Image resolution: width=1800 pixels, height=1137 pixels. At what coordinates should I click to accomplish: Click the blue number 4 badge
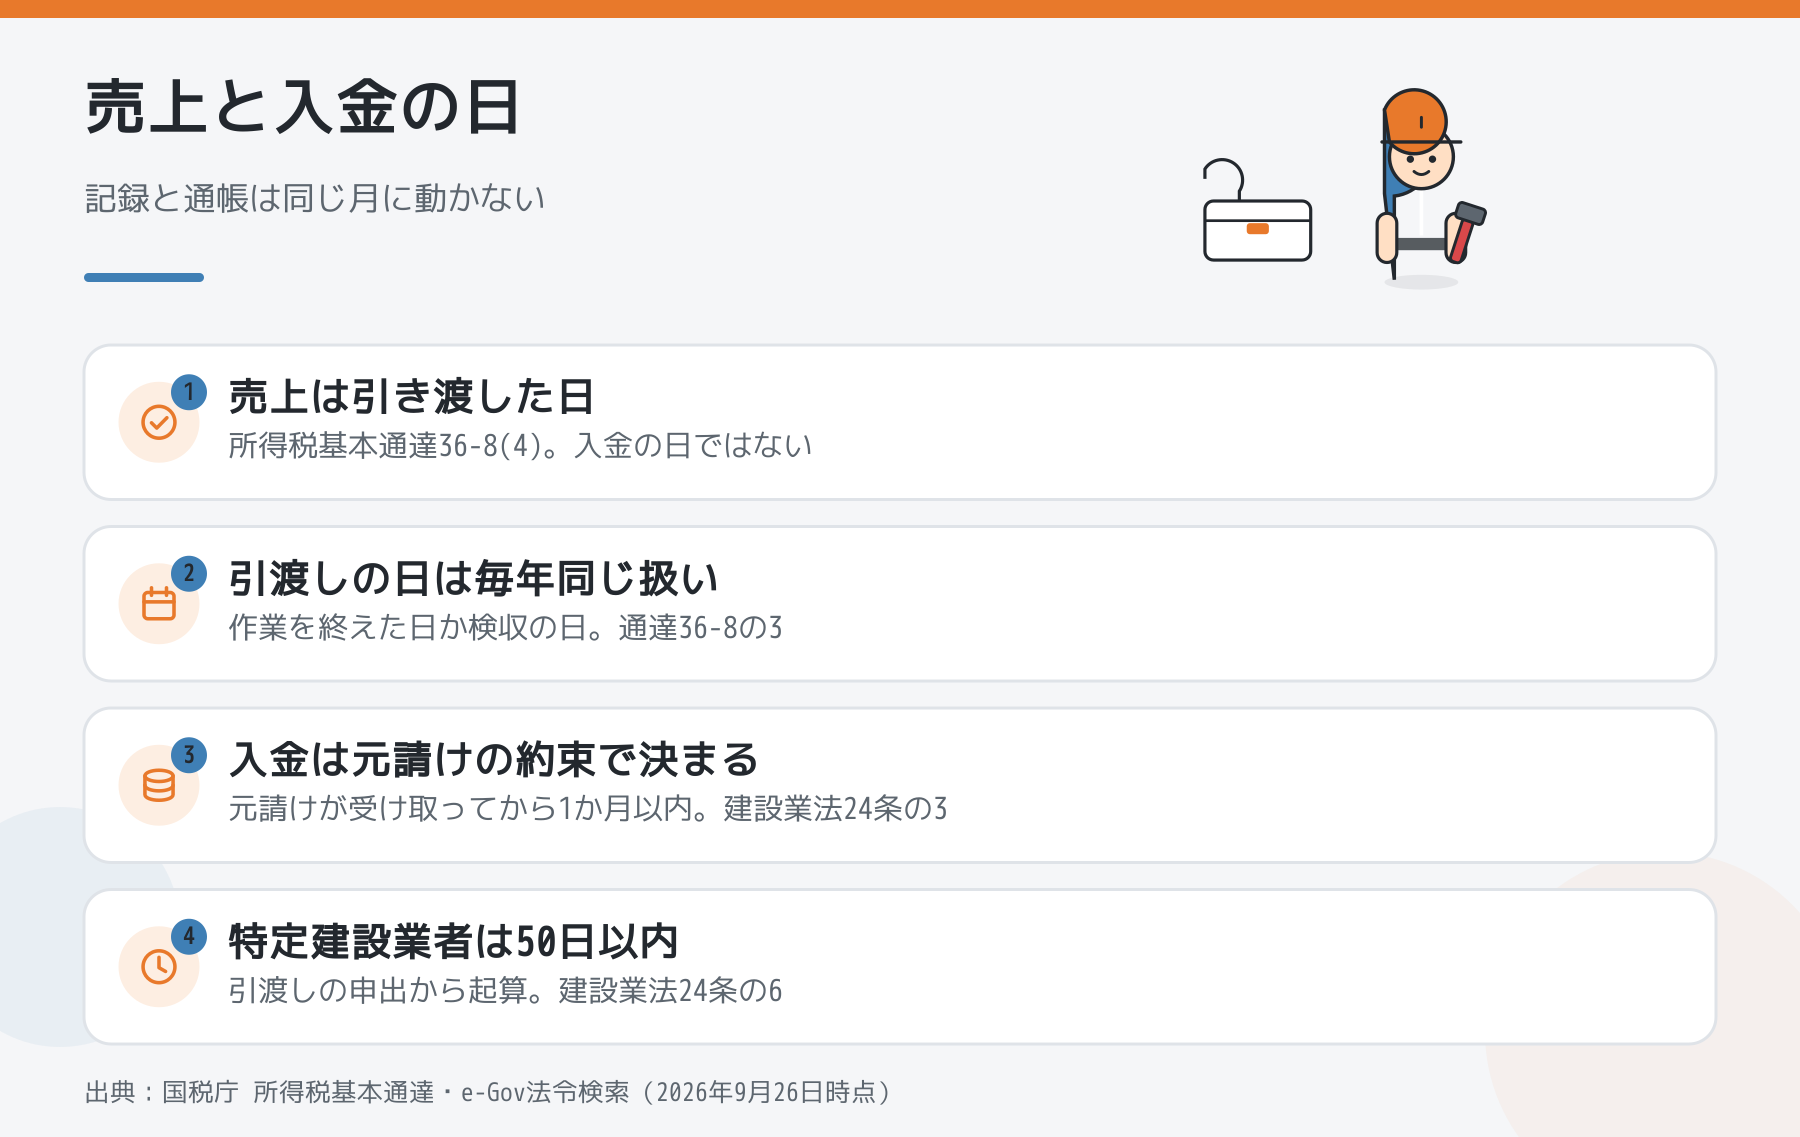pyautogui.click(x=189, y=937)
